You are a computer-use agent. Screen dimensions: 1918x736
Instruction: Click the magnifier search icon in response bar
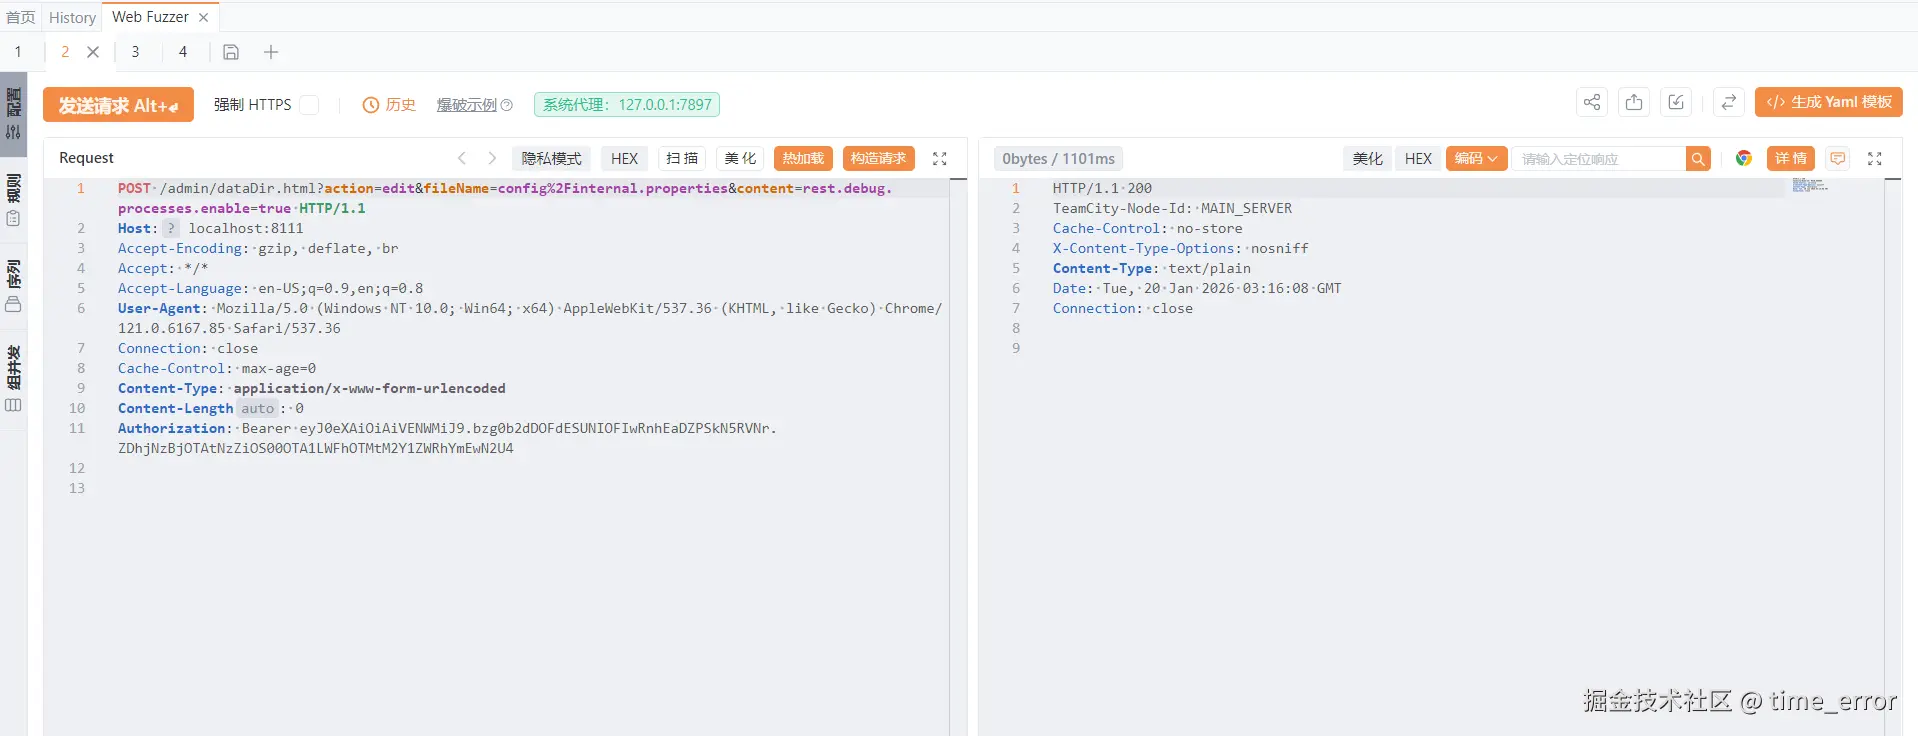click(x=1698, y=158)
